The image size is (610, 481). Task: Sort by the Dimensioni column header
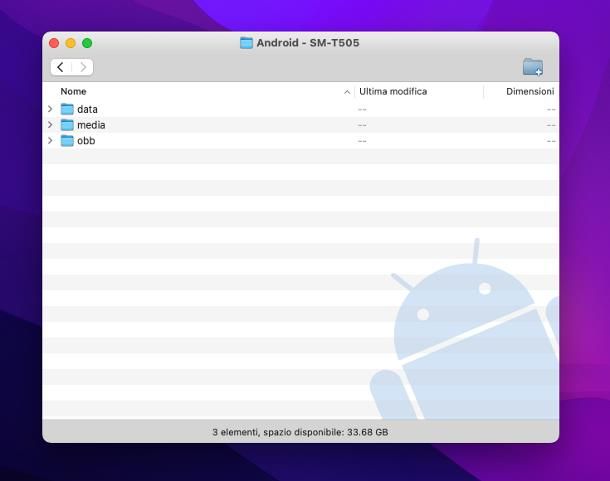pyautogui.click(x=530, y=91)
